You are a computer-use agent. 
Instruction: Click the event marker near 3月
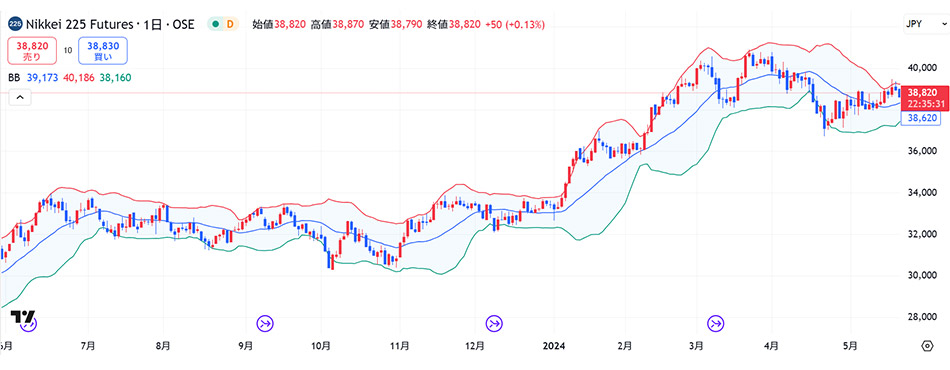click(717, 323)
